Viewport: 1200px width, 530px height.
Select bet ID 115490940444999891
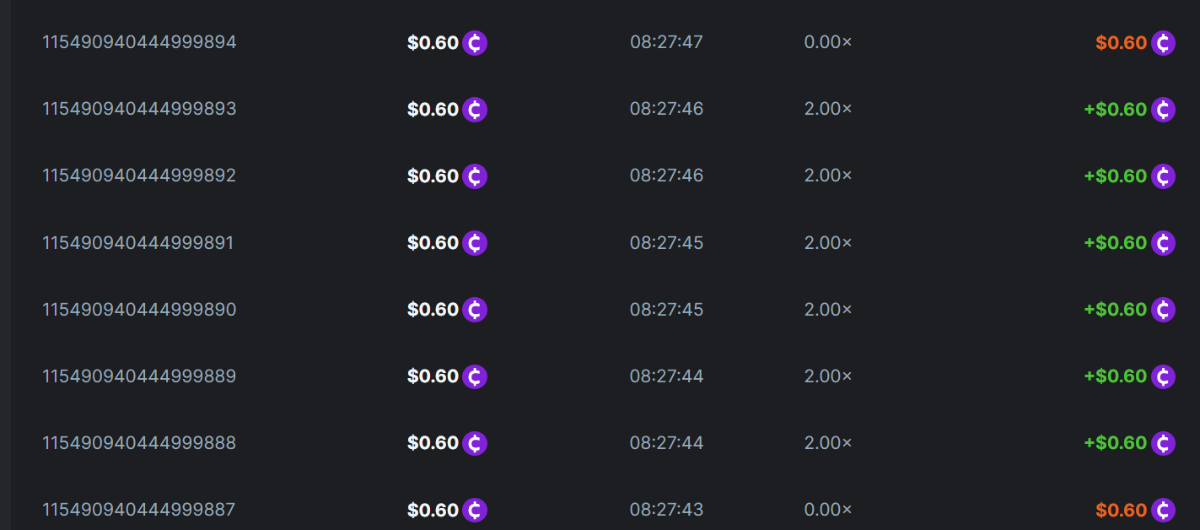pyautogui.click(x=138, y=243)
